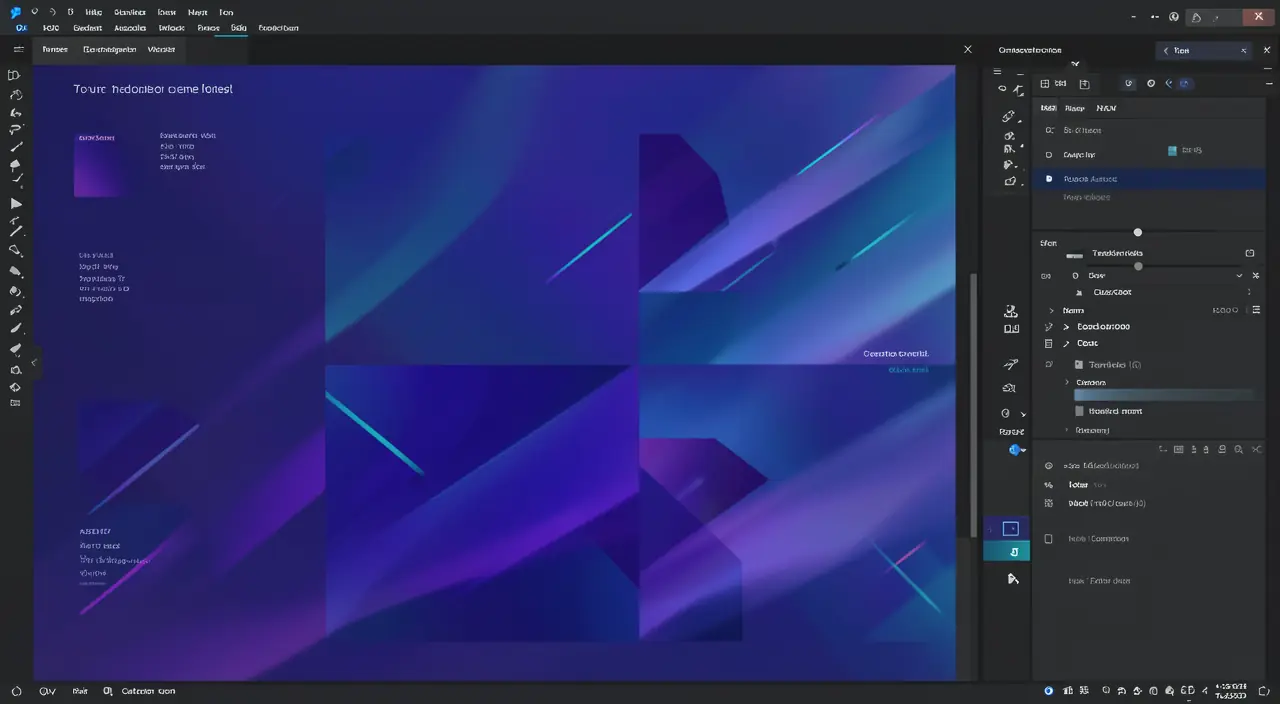1280x704 pixels.
Task: Click the lower slider handle in the right panel
Action: 1138,266
